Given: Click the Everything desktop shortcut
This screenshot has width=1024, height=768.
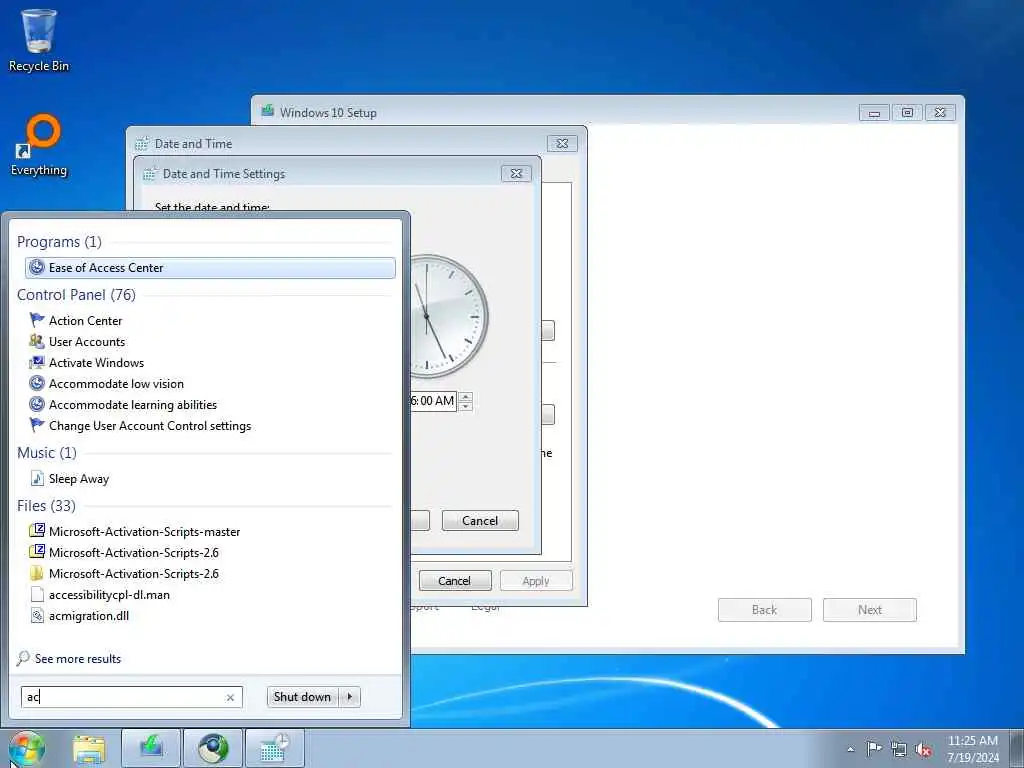Looking at the screenshot, I should pos(39,146).
